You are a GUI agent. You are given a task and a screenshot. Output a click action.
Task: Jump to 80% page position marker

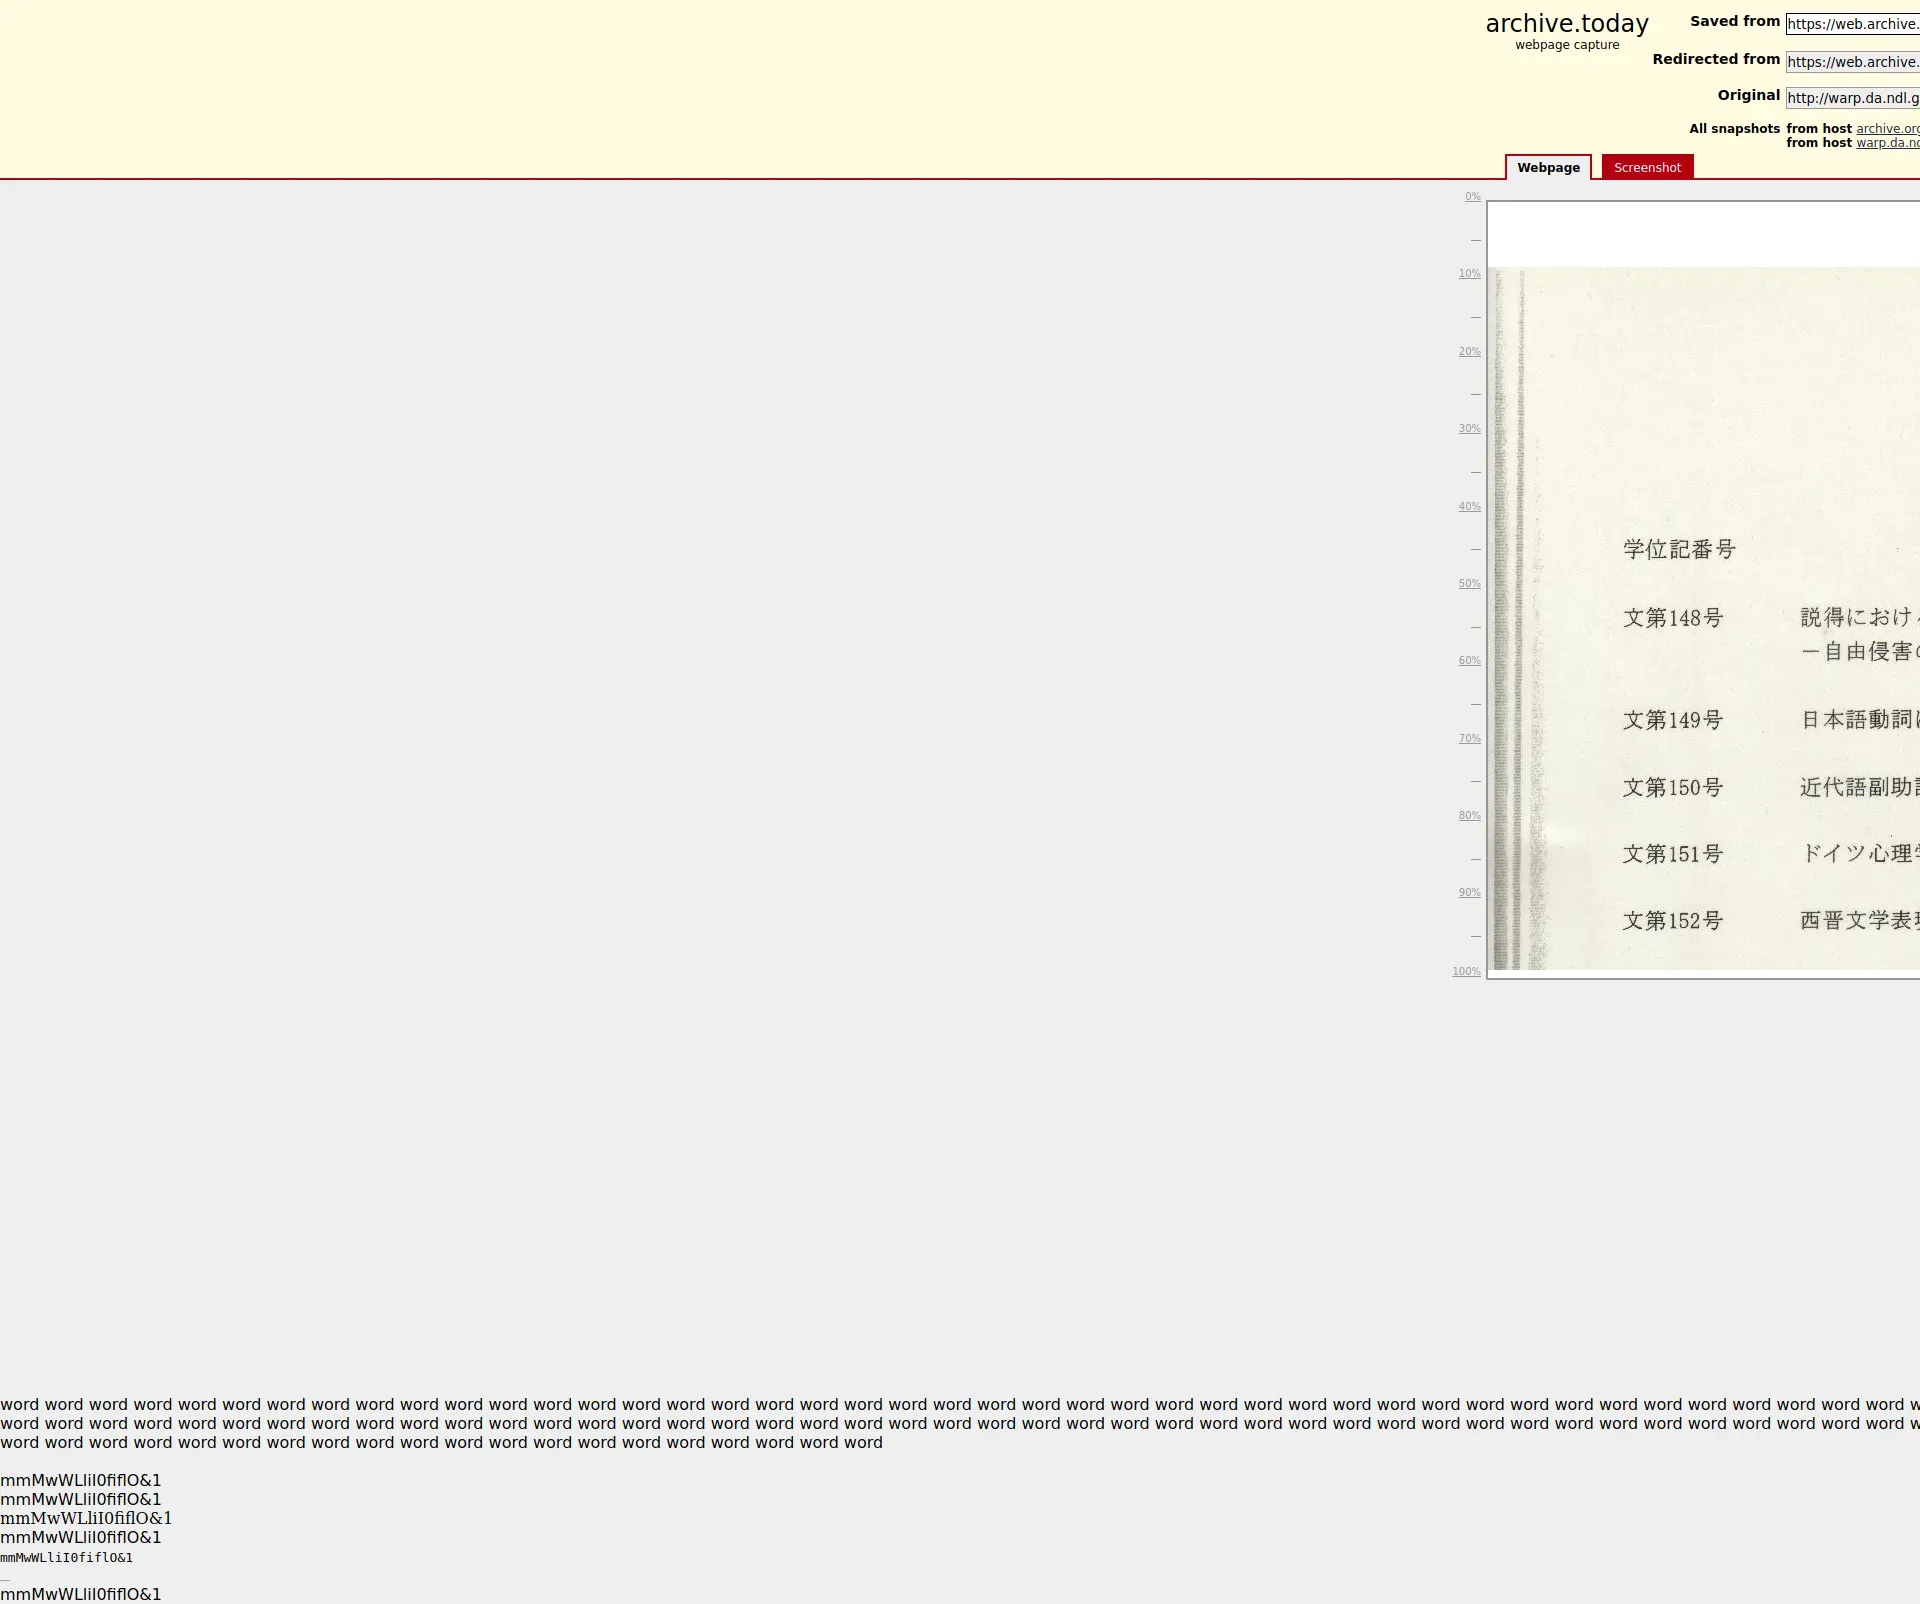click(1469, 816)
